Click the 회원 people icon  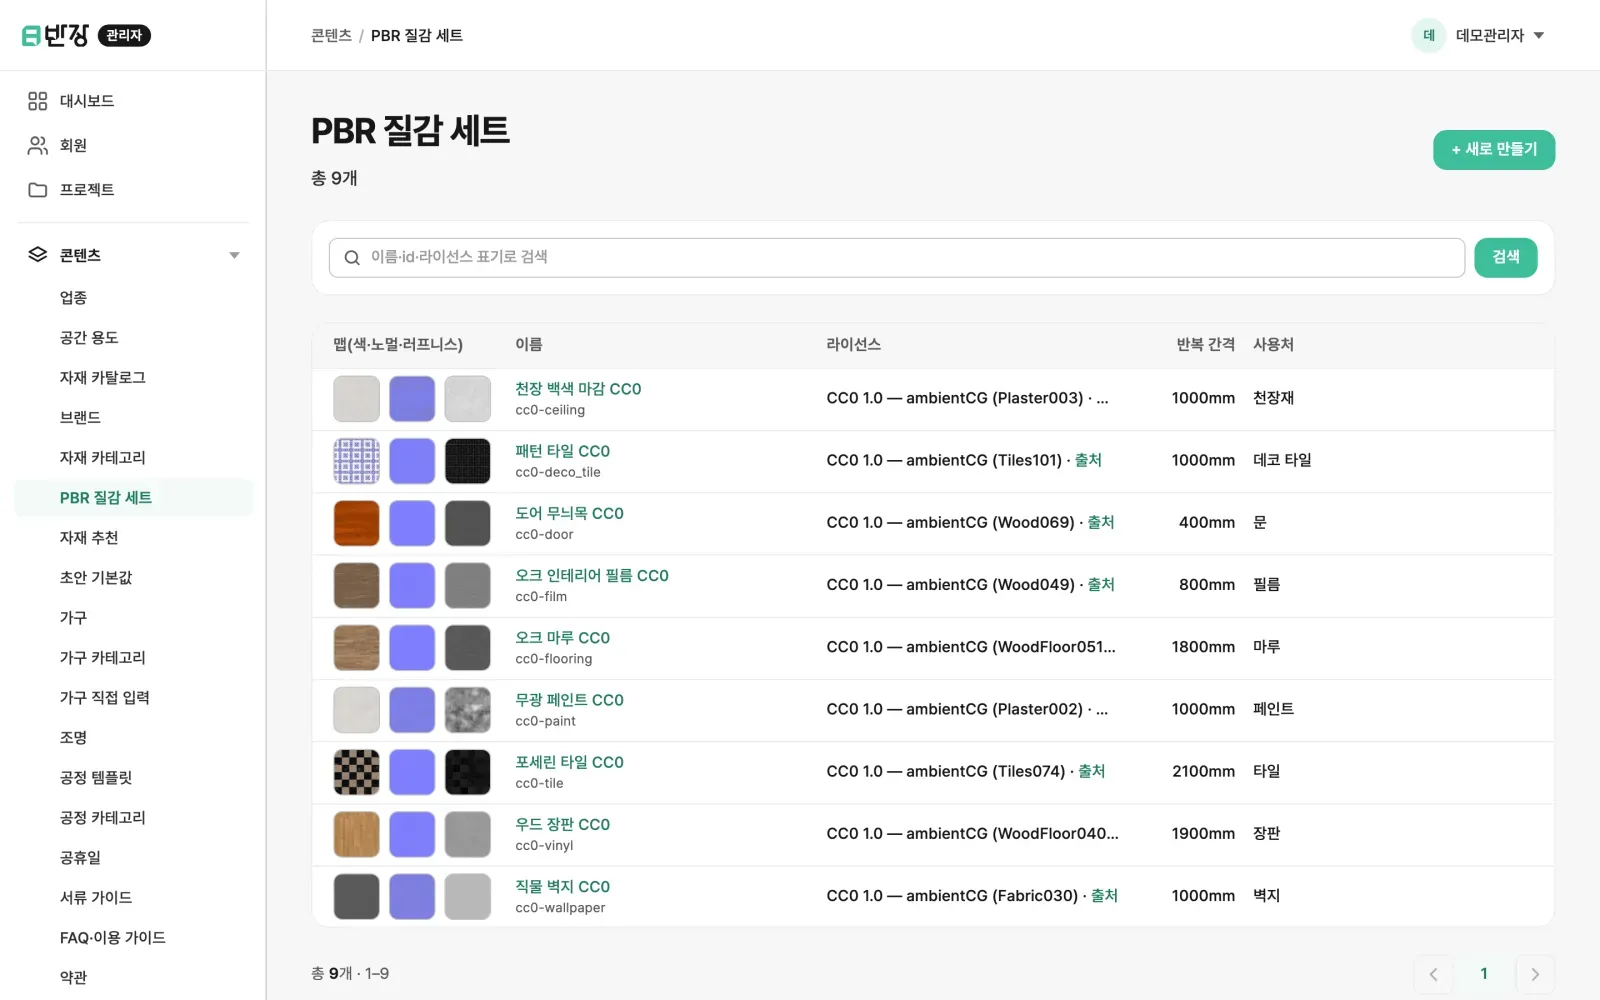point(38,145)
